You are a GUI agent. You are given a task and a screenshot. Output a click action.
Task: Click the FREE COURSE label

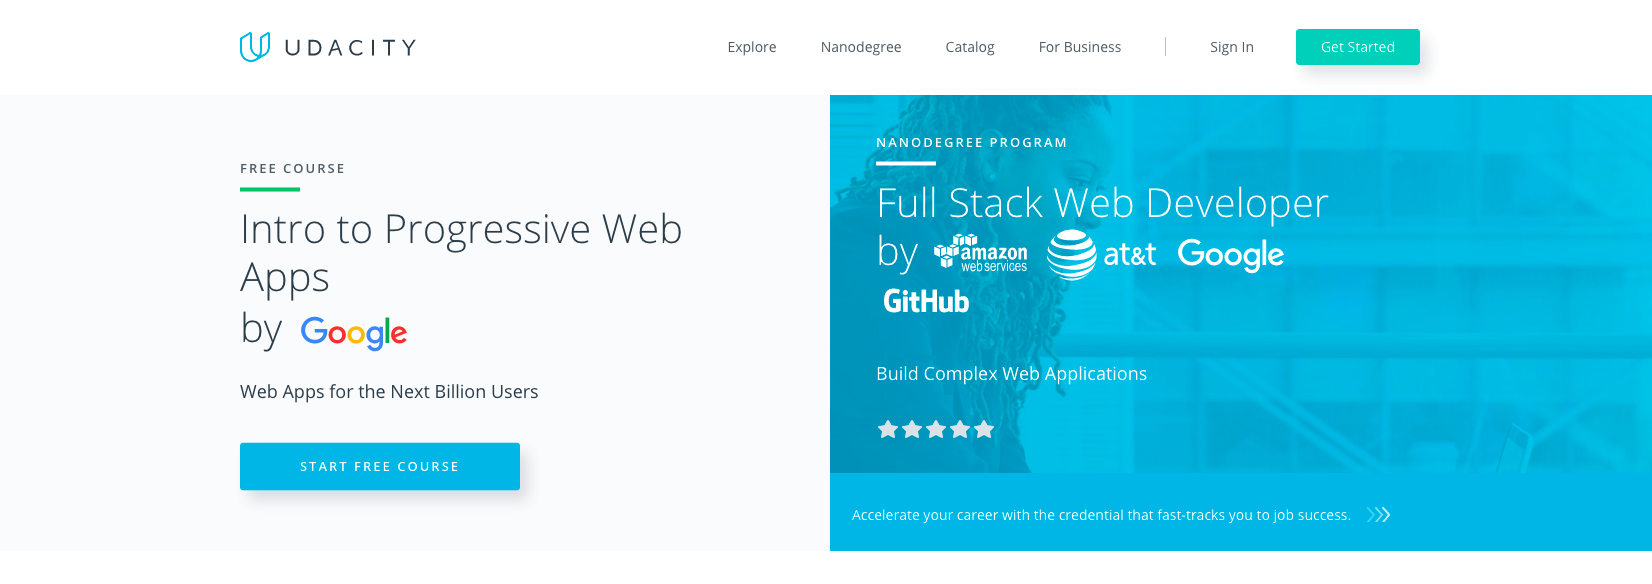click(293, 169)
